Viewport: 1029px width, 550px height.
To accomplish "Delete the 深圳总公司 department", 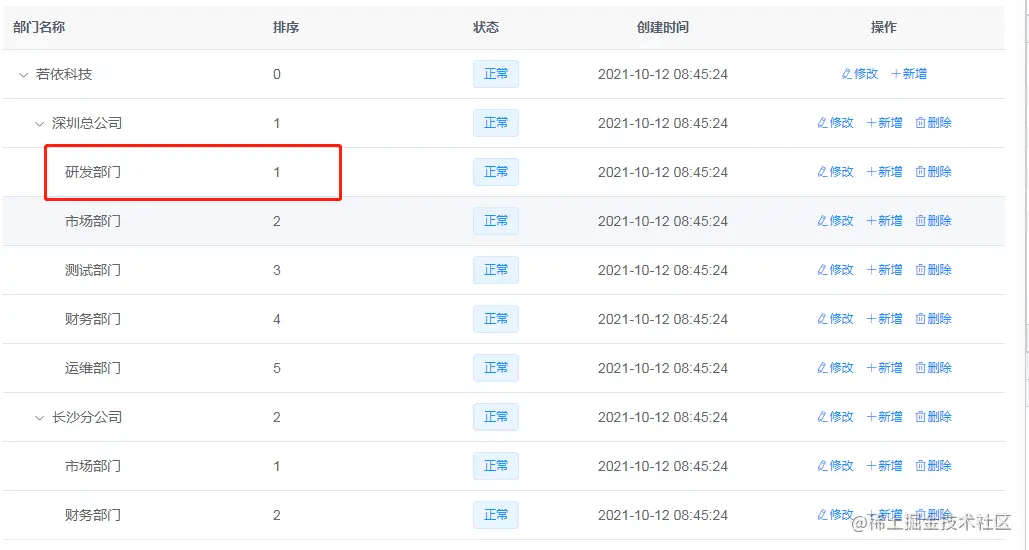I will coord(933,123).
